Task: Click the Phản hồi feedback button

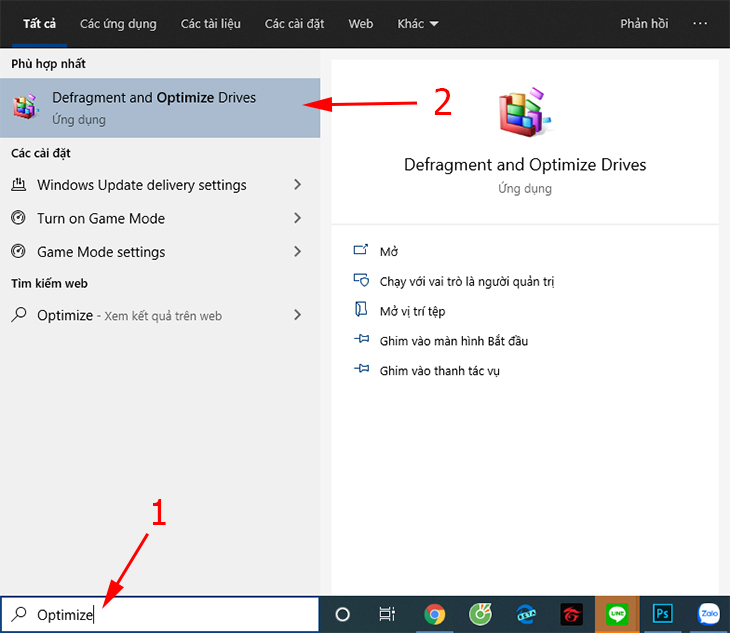Action: 644,24
